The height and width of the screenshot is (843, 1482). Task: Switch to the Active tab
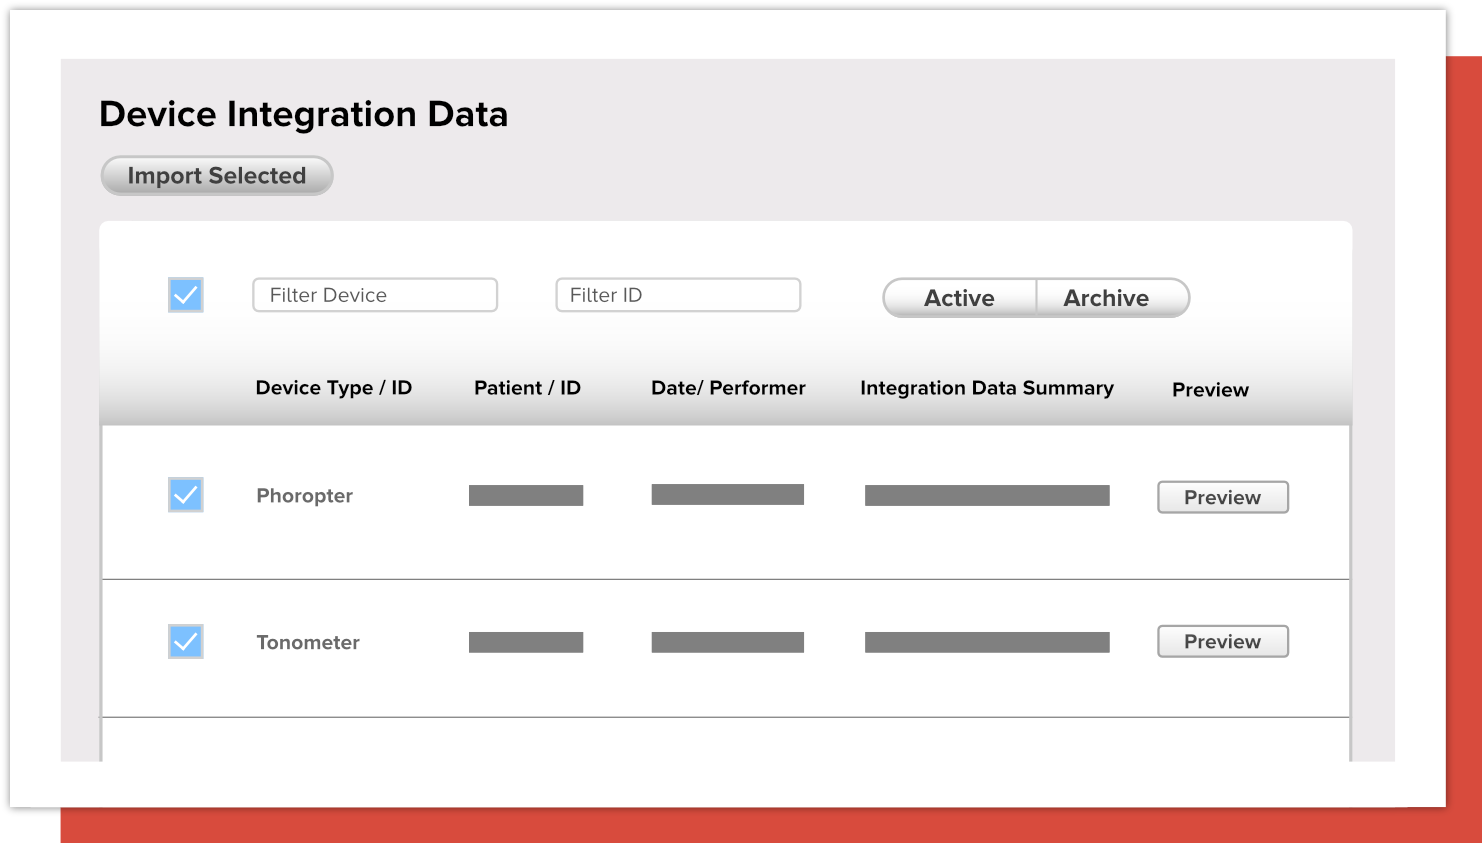pyautogui.click(x=958, y=297)
